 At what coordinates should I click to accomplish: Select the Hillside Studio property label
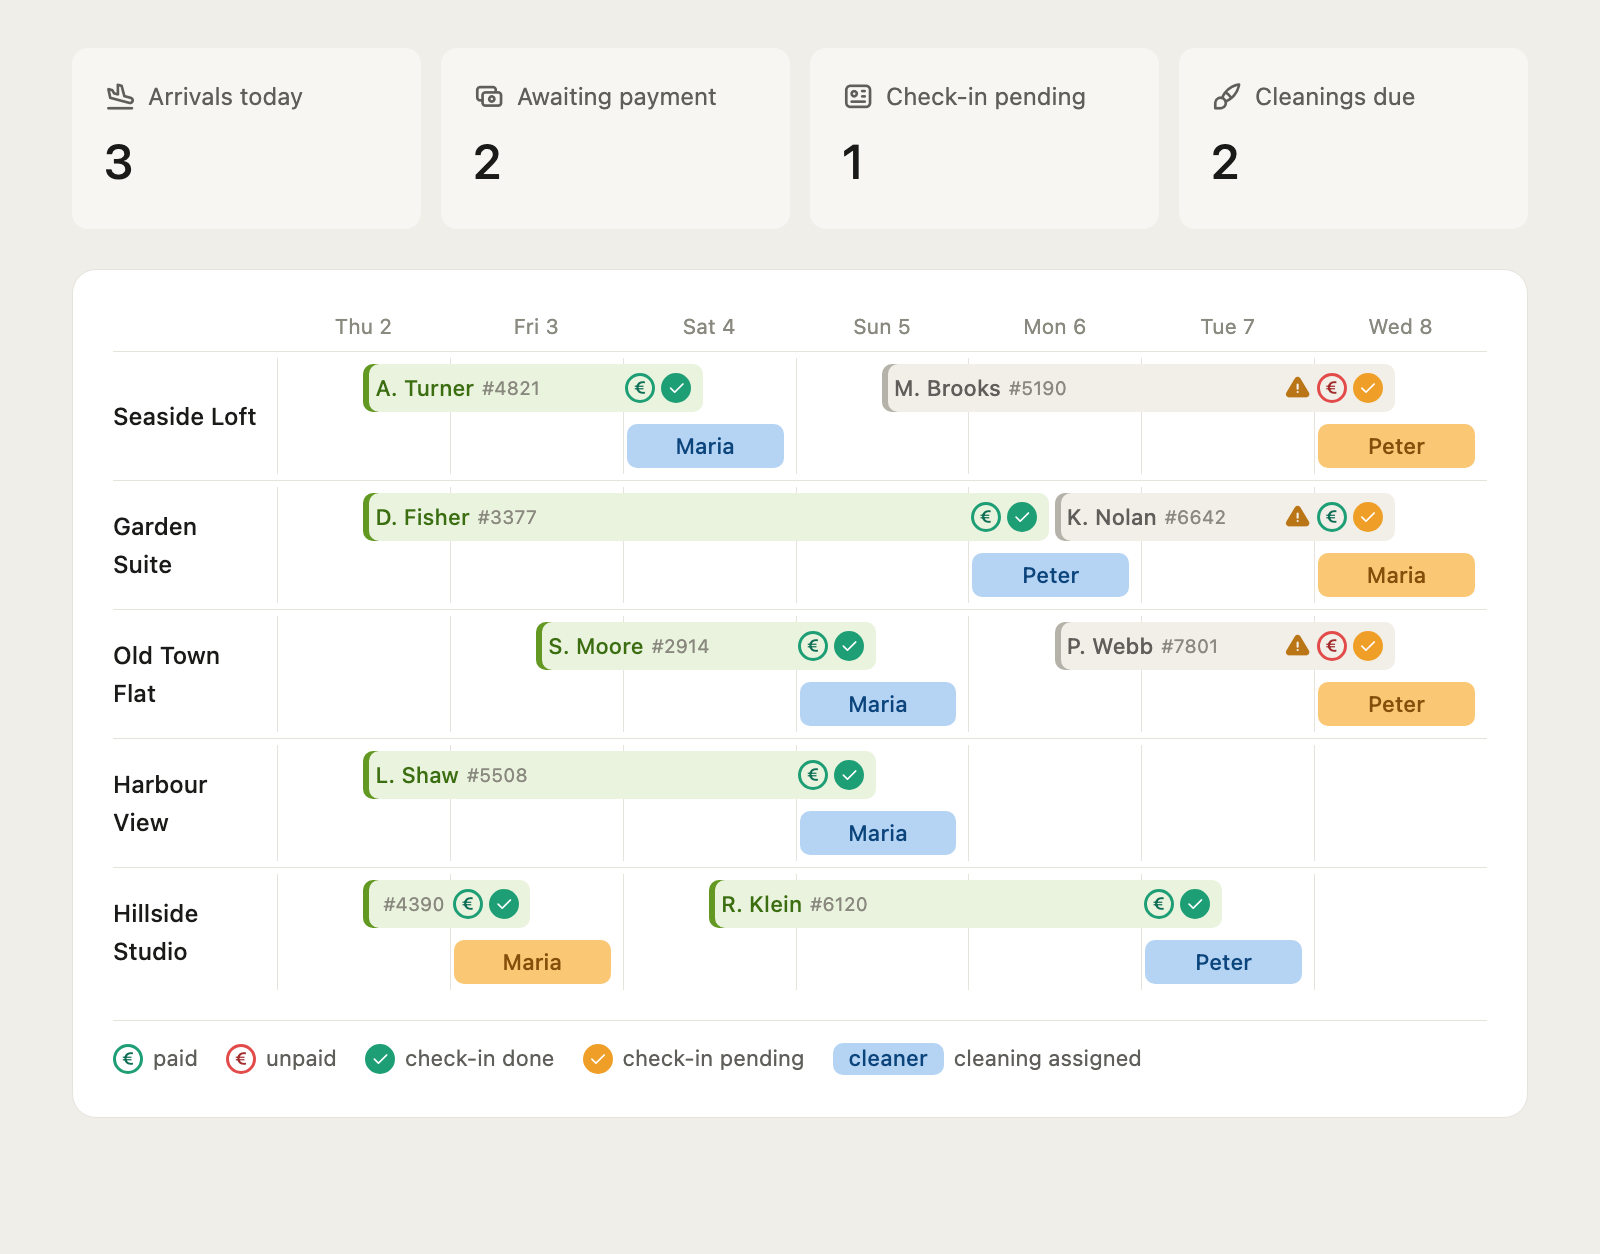(156, 933)
